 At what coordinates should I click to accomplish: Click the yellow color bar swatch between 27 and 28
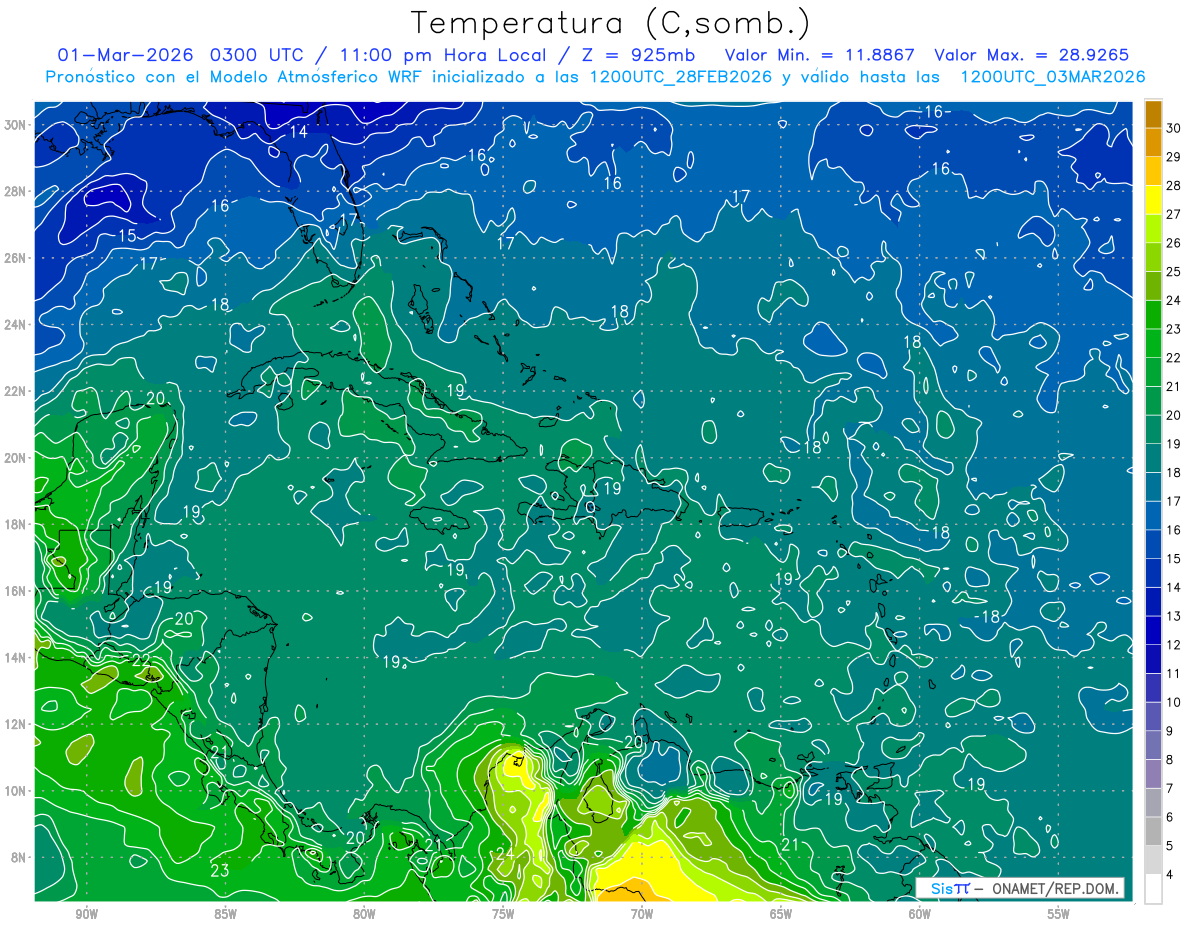click(1154, 200)
